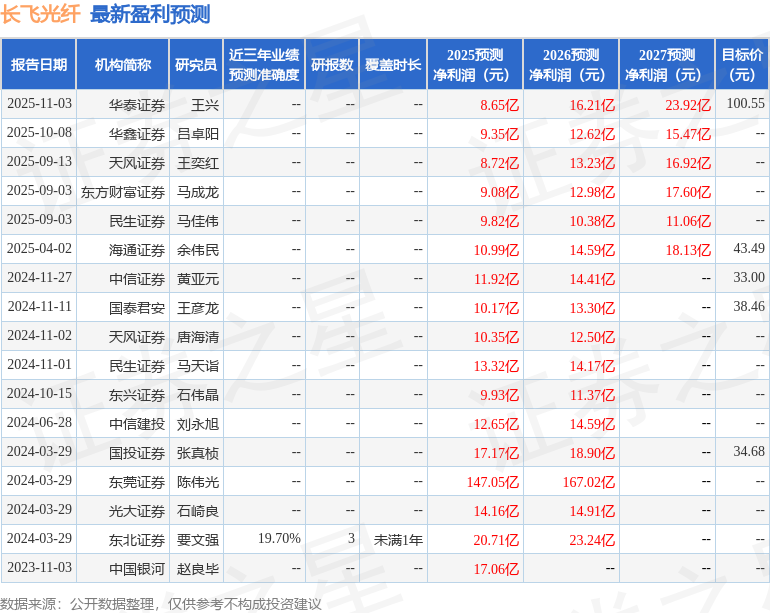The image size is (770, 613).
Task: Click the 17.06亿 profit value
Action: click(x=496, y=568)
